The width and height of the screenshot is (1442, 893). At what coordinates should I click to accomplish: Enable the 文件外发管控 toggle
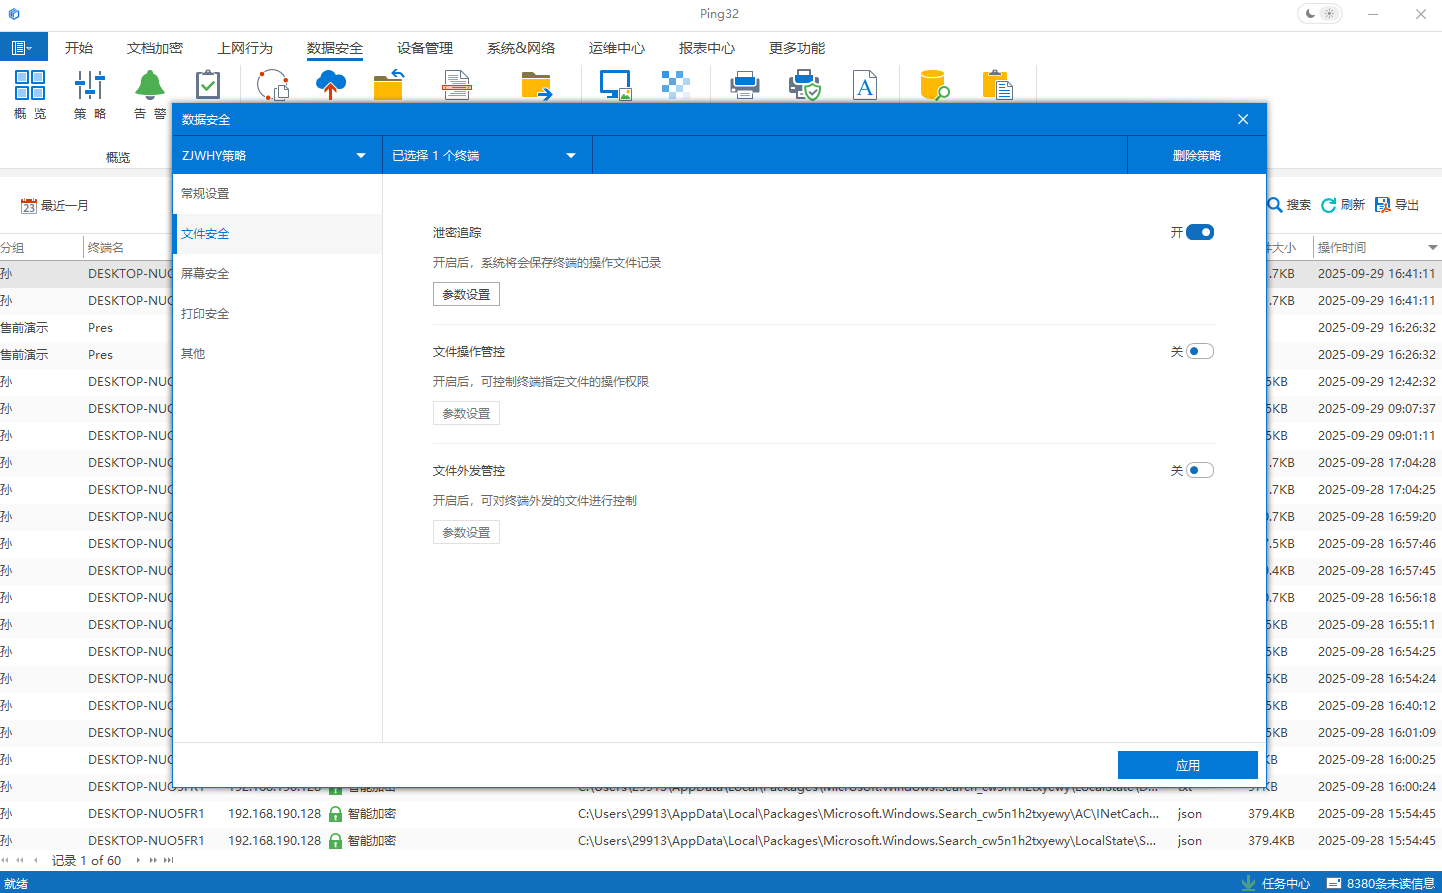click(1200, 470)
